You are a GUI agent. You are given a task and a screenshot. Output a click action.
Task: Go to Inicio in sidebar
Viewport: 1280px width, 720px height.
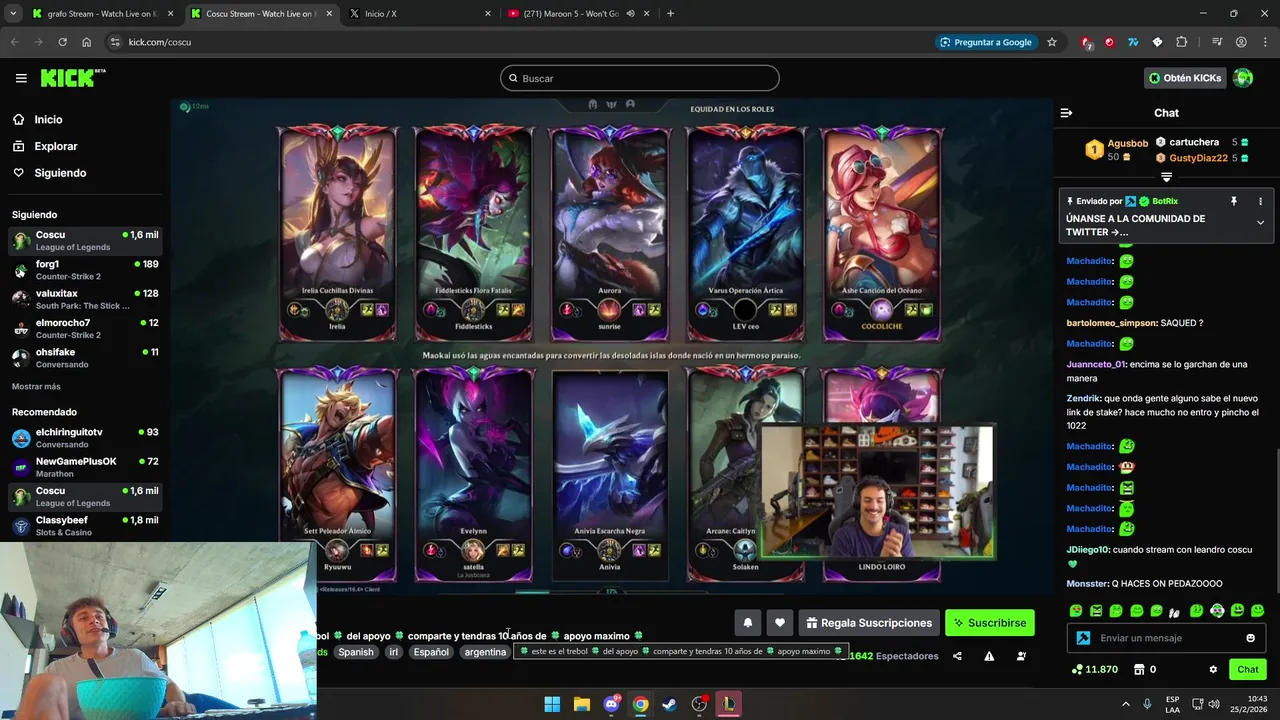(48, 119)
